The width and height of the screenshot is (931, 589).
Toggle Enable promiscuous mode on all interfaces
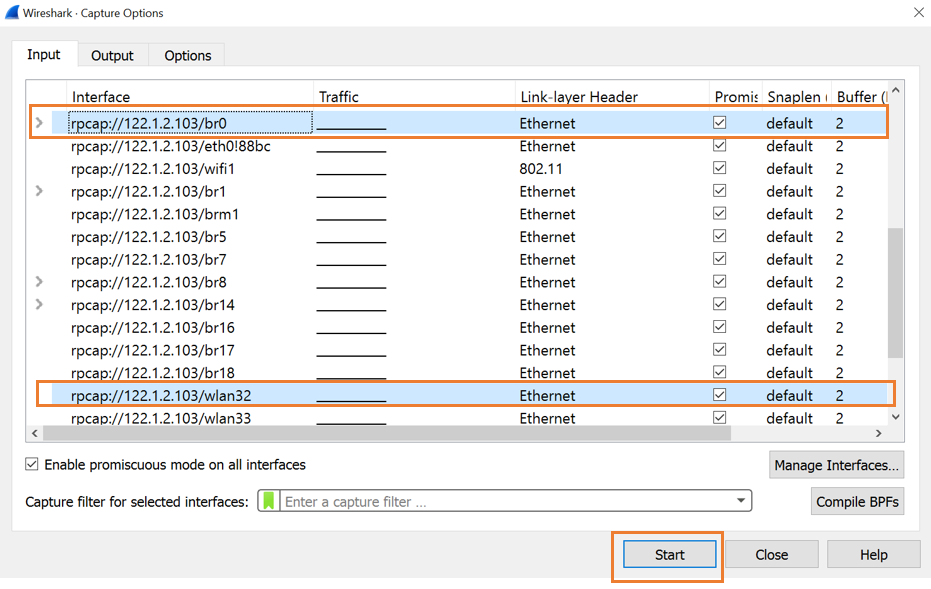point(31,464)
